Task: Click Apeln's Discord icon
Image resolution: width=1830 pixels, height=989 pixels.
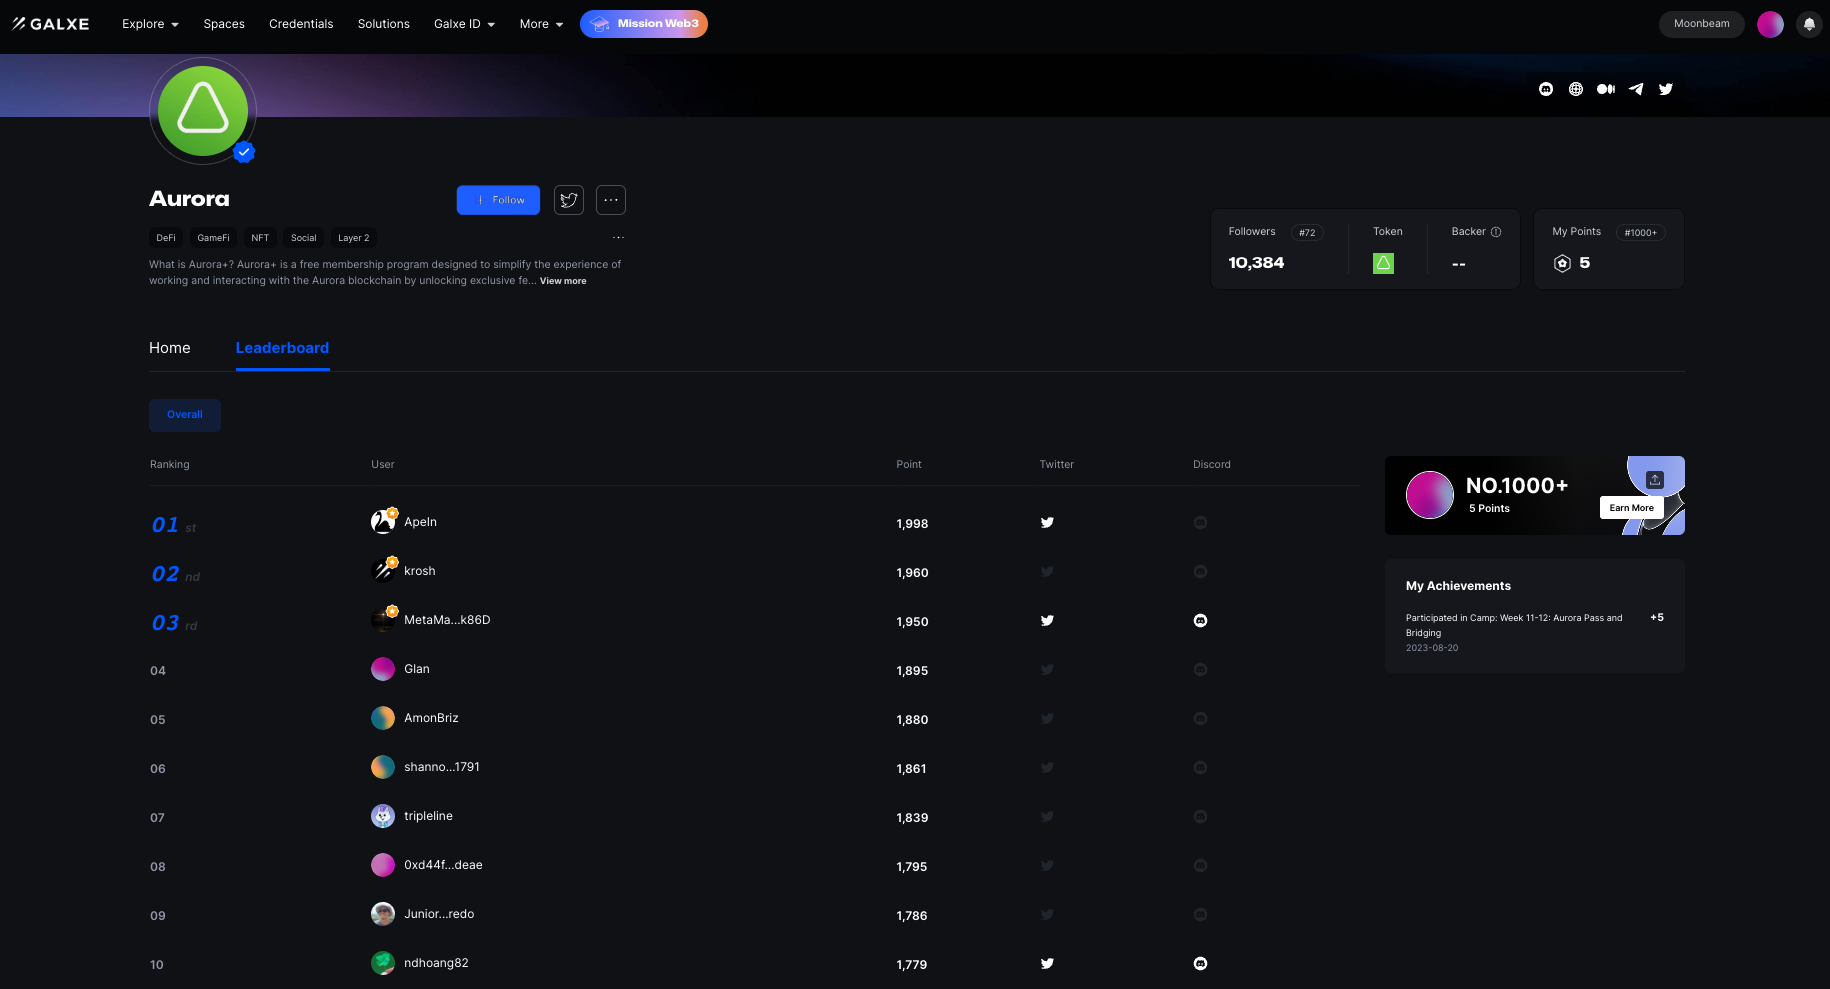Action: pyautogui.click(x=1201, y=522)
